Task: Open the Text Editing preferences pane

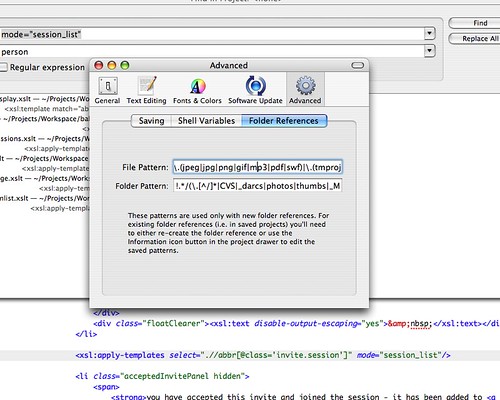Action: coord(146,90)
